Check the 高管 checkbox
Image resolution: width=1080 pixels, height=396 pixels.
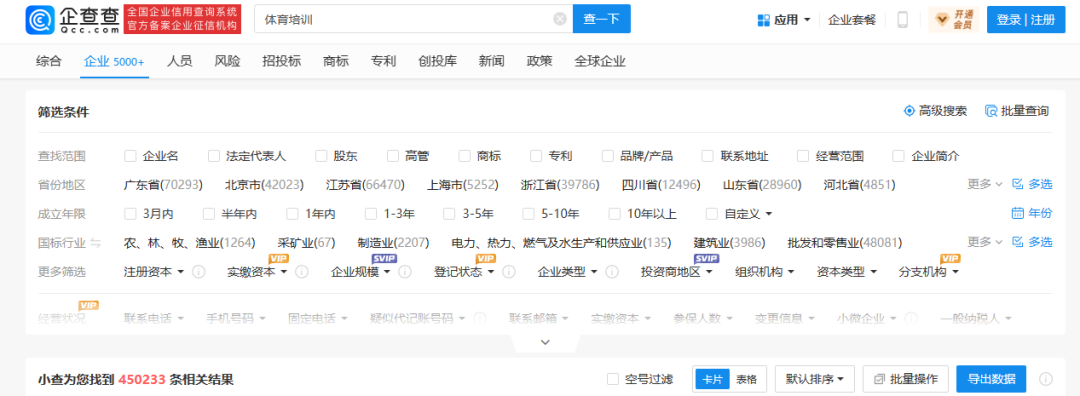(393, 156)
